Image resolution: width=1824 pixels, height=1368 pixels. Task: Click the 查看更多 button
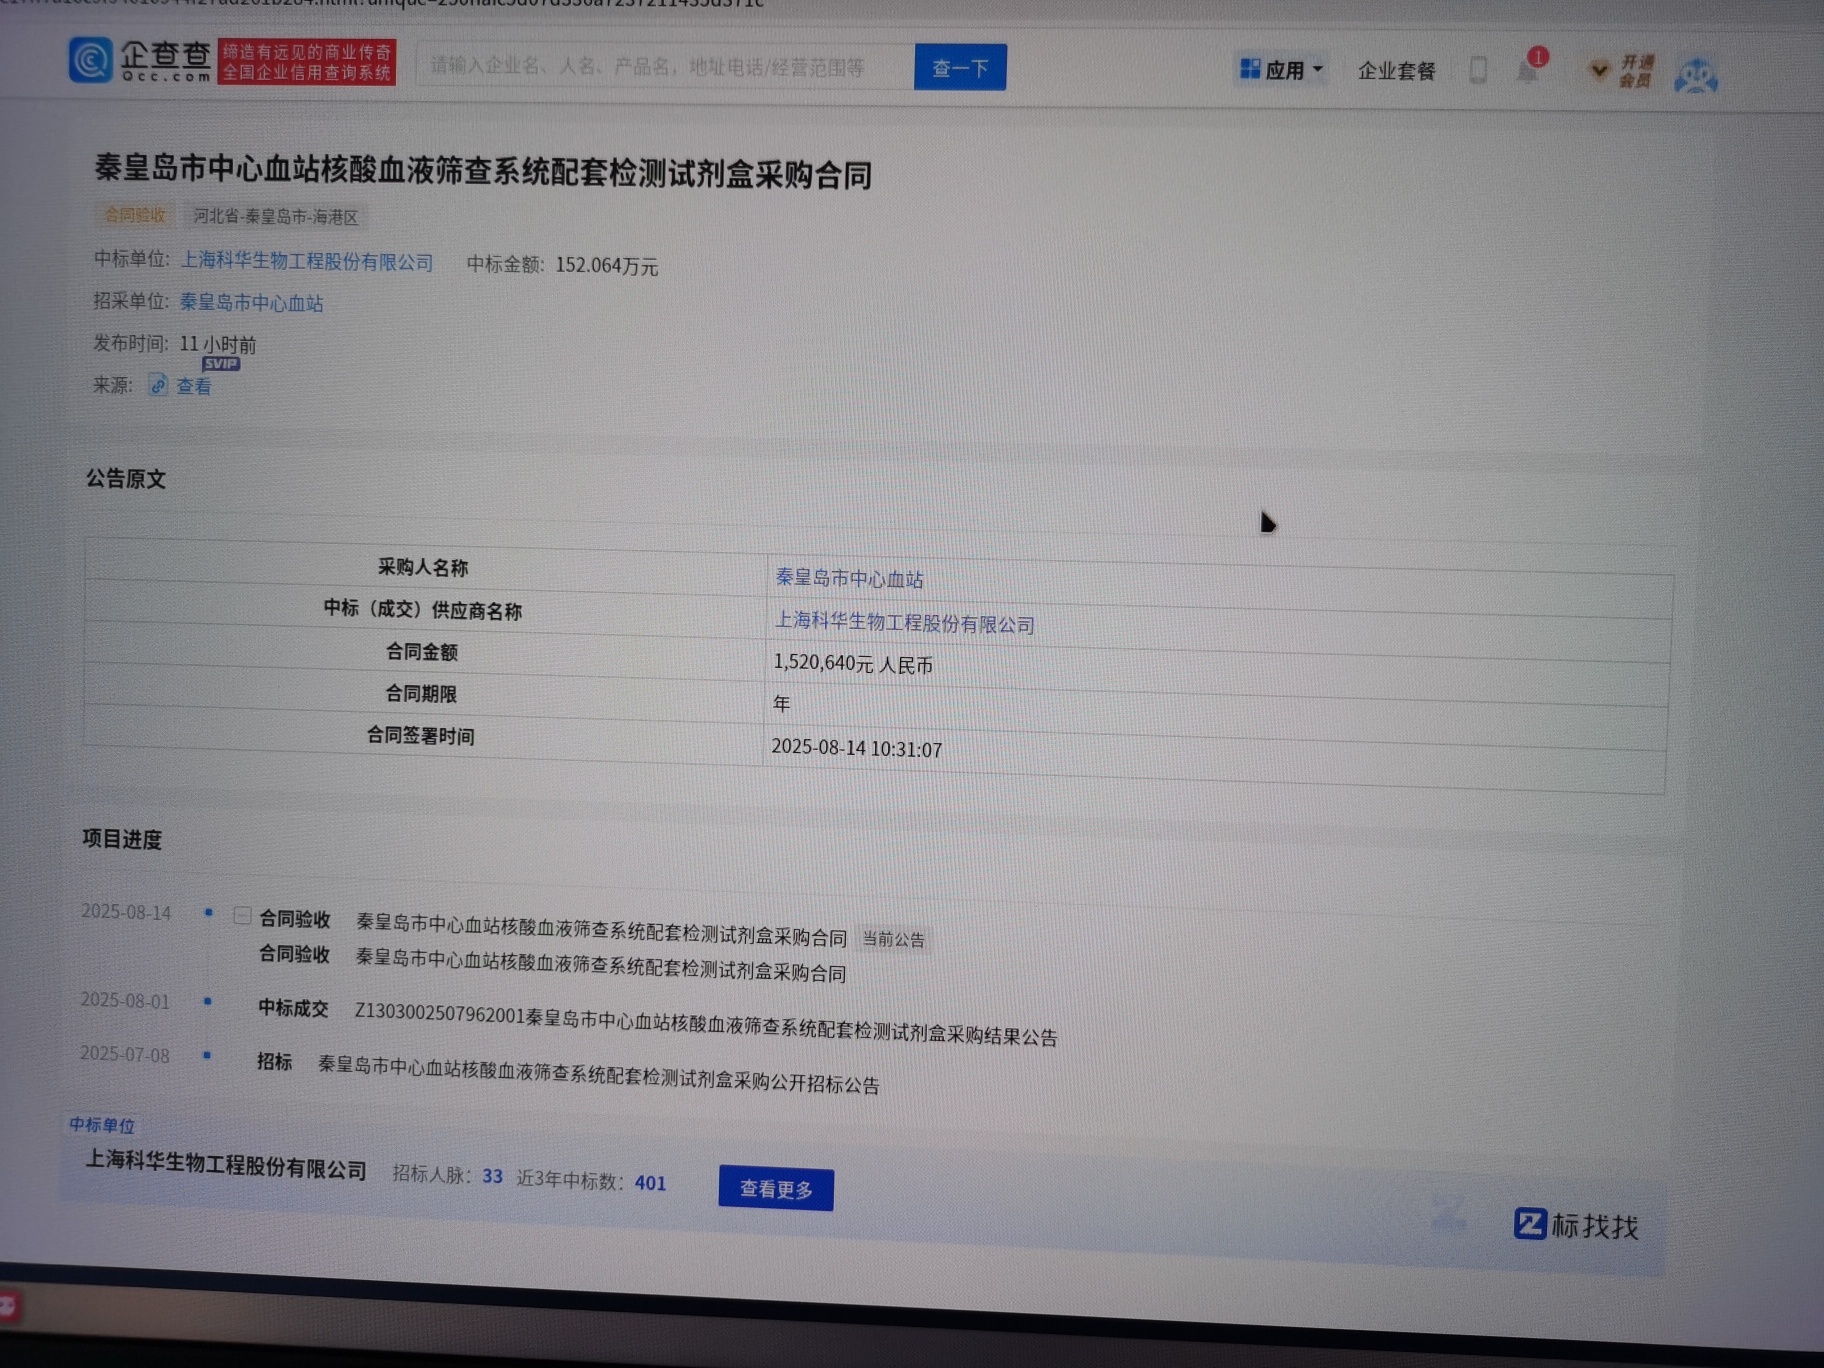(776, 1188)
